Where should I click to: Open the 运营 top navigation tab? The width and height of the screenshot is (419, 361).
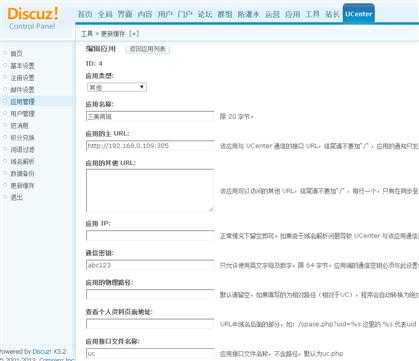(x=272, y=14)
